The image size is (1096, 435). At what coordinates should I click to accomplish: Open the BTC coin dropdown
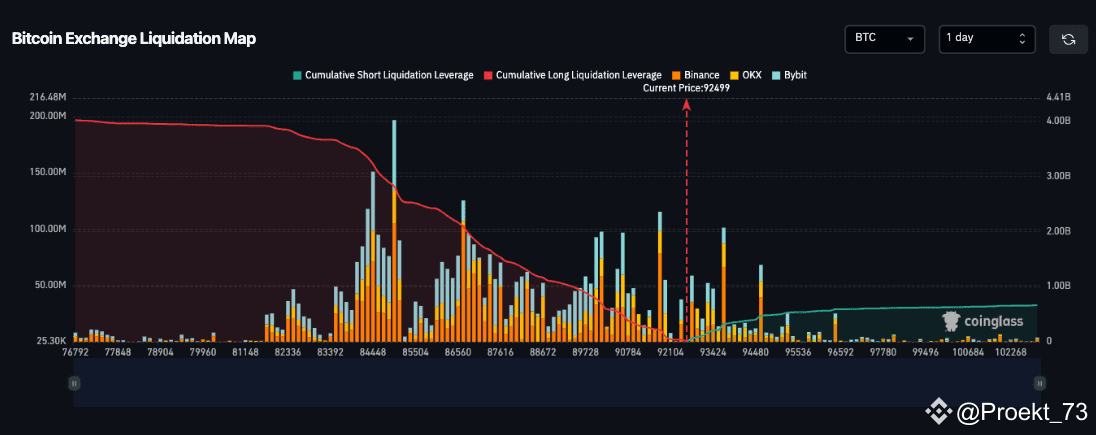(884, 39)
